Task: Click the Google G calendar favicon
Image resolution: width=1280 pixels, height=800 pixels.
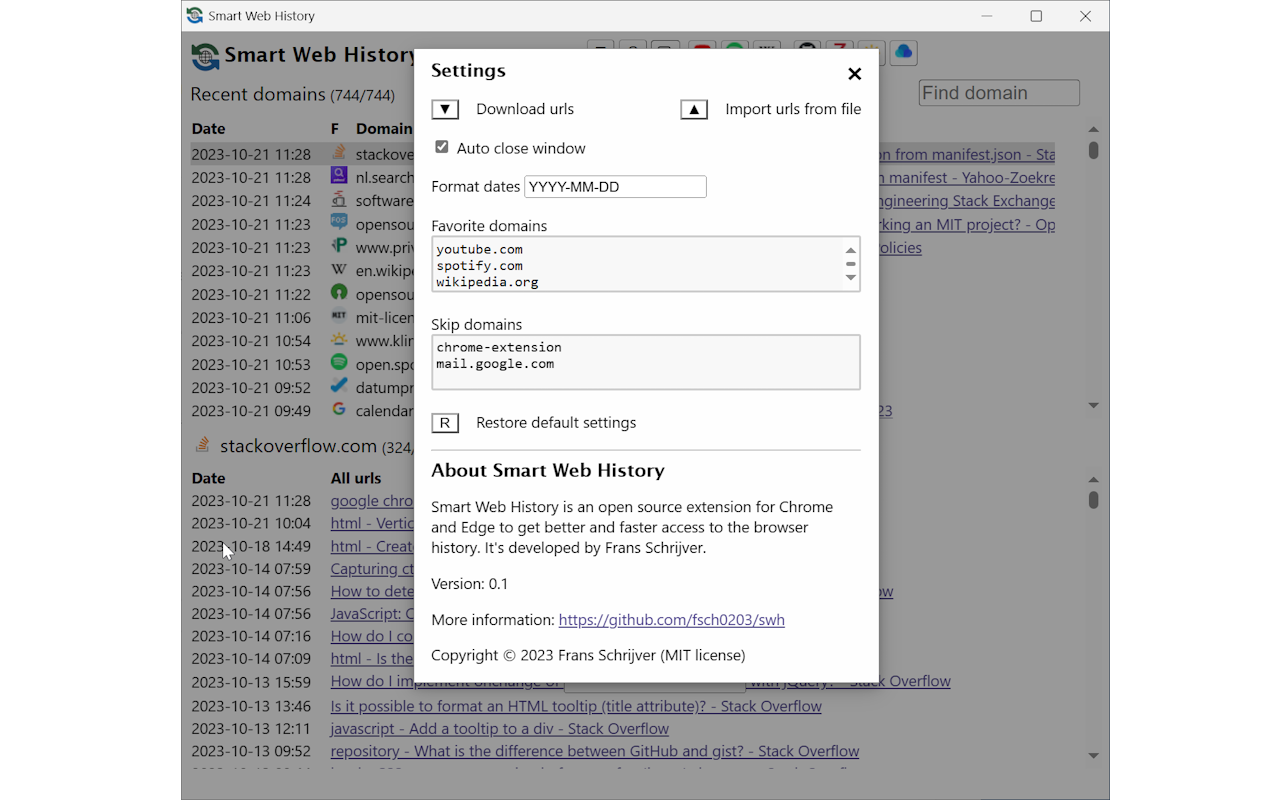Action: (x=339, y=409)
